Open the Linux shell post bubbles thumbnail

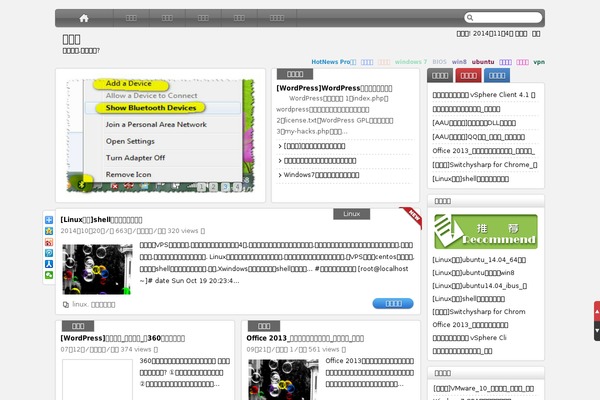click(x=97, y=269)
